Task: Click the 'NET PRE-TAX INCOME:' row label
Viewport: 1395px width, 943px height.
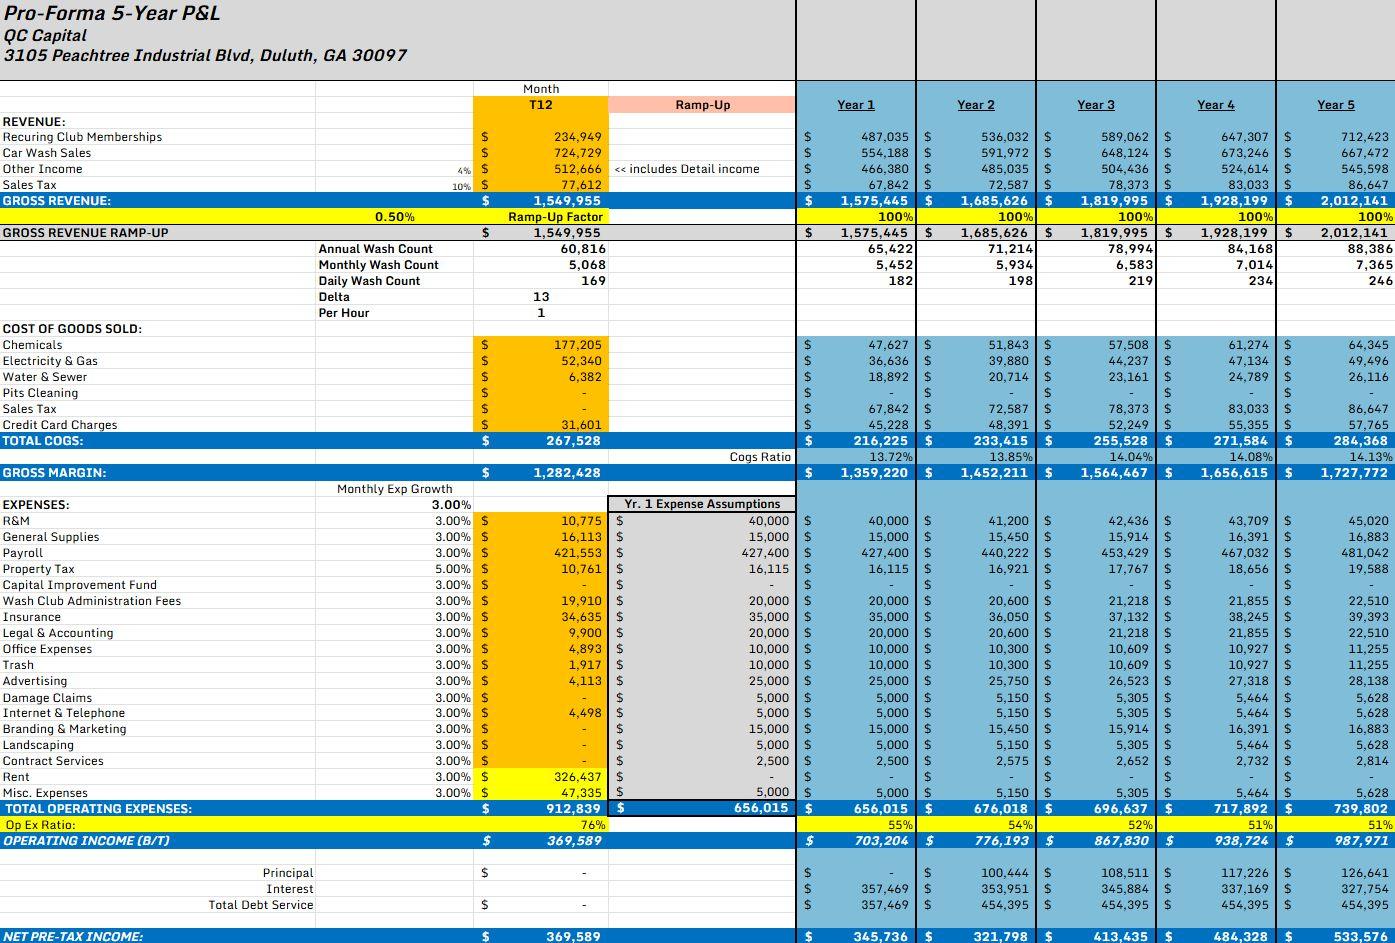Action: pos(74,937)
